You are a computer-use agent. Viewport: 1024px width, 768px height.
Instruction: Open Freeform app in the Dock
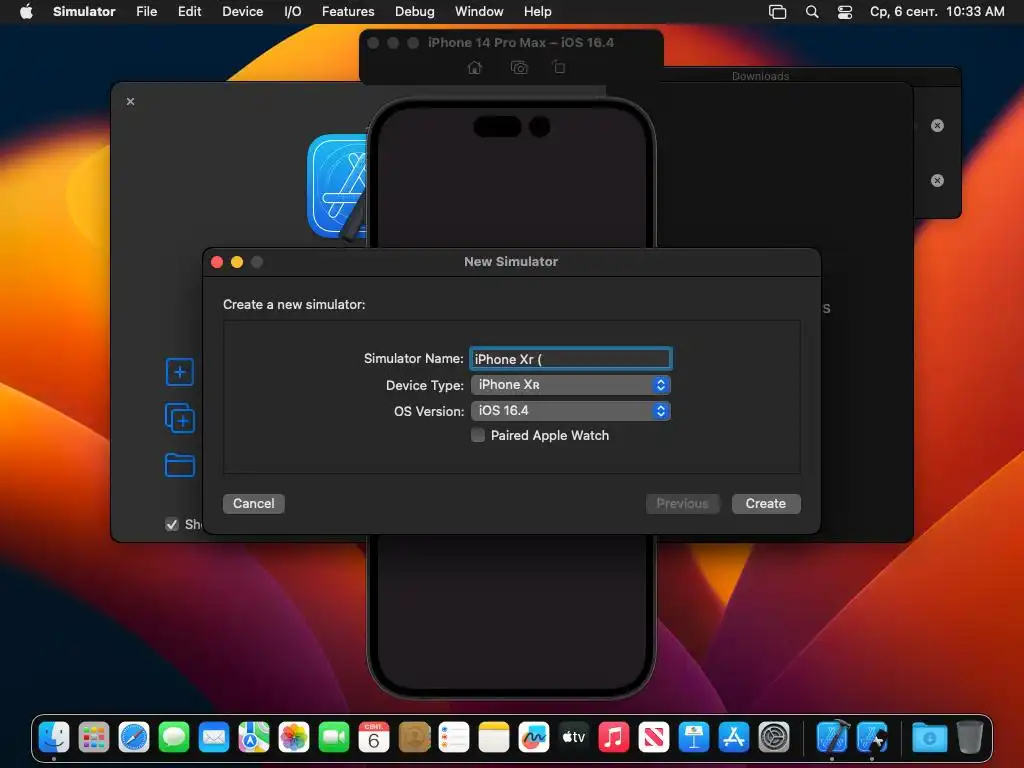534,737
